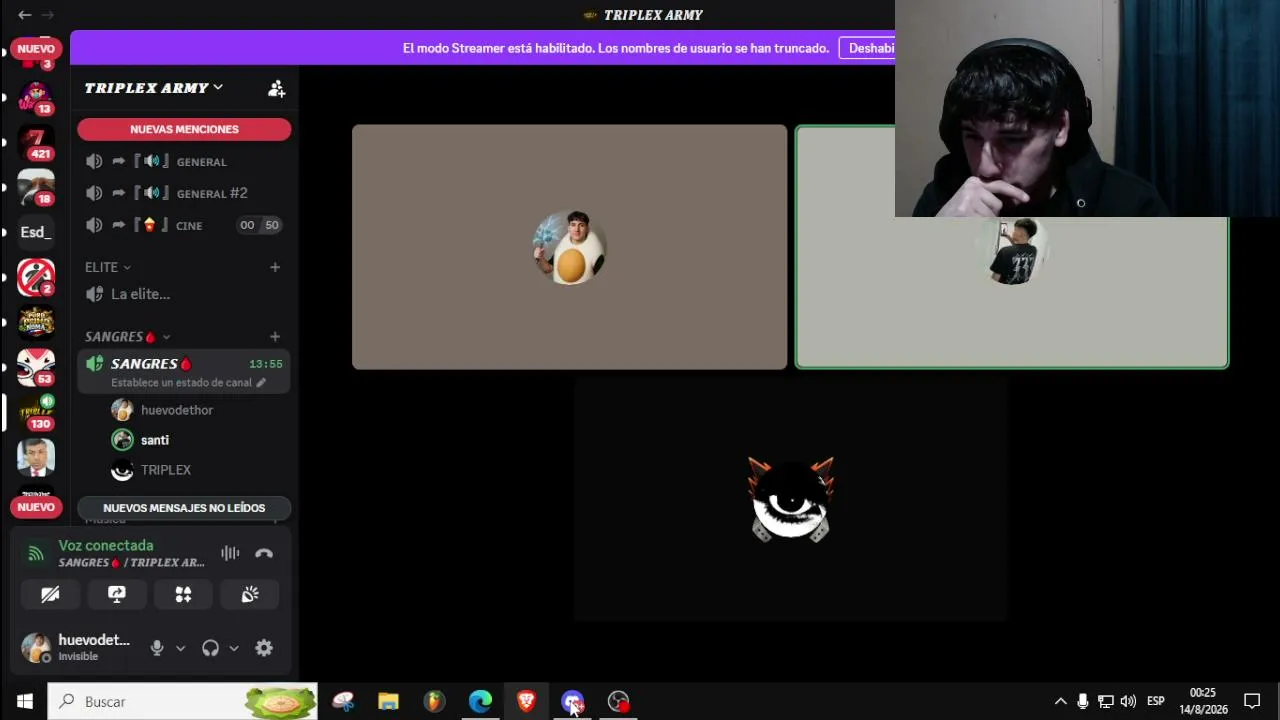The width and height of the screenshot is (1280, 720).
Task: Show hidden system tray icons
Action: (1060, 702)
